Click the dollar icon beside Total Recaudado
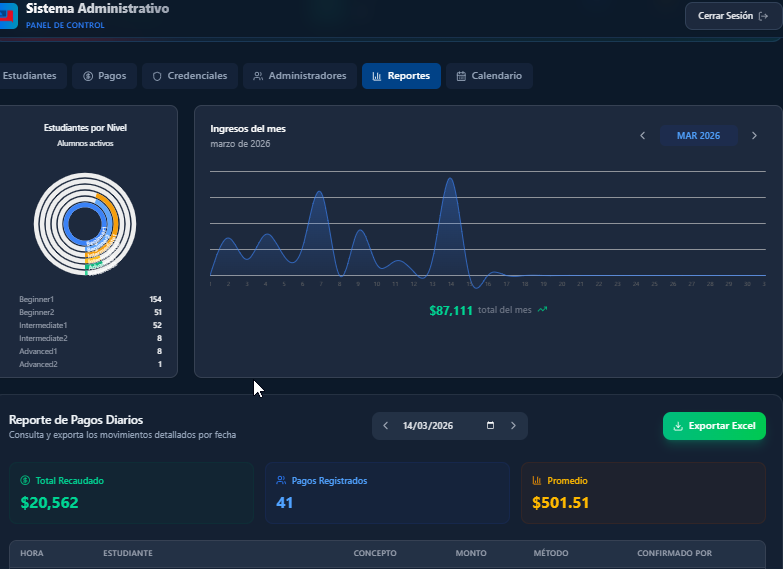Viewport: 783px width, 569px height. coord(25,480)
